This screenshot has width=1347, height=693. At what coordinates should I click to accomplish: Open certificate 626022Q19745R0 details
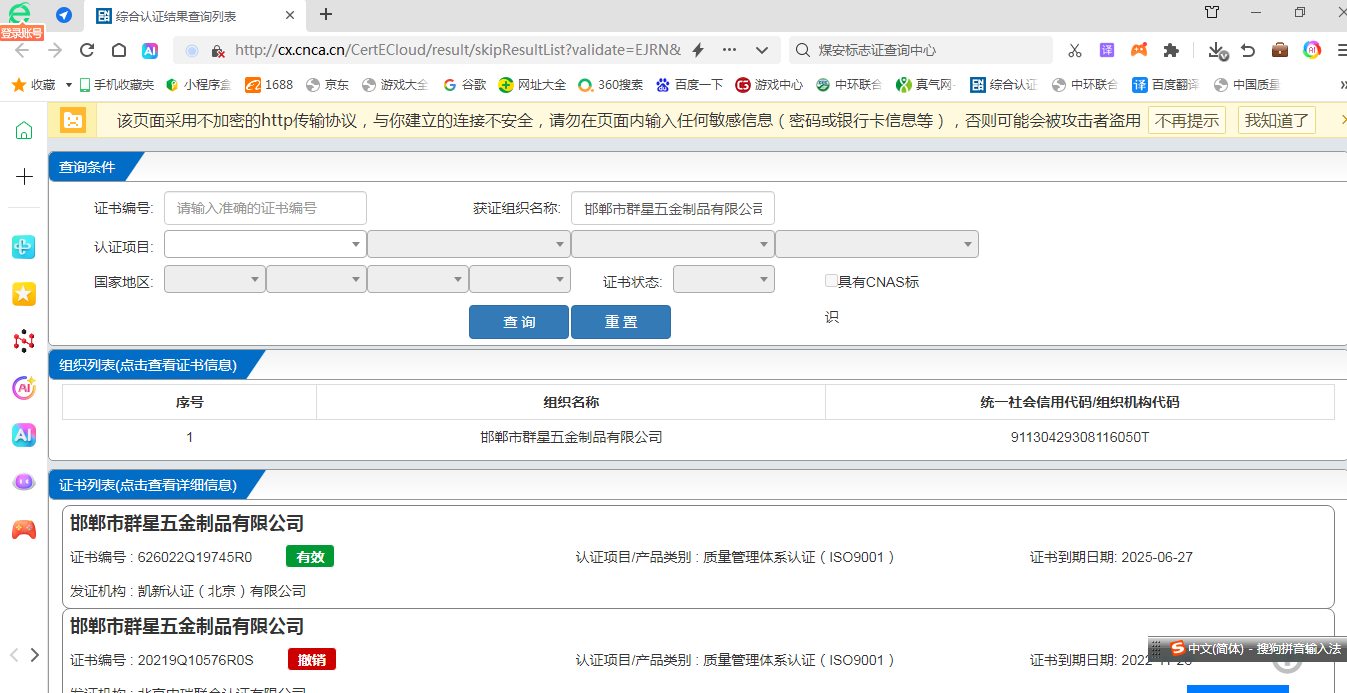pos(698,556)
